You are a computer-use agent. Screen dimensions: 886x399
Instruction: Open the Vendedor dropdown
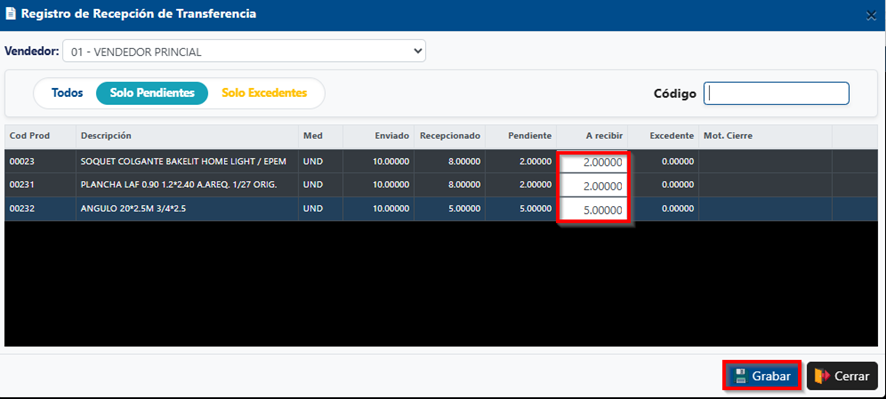point(244,51)
